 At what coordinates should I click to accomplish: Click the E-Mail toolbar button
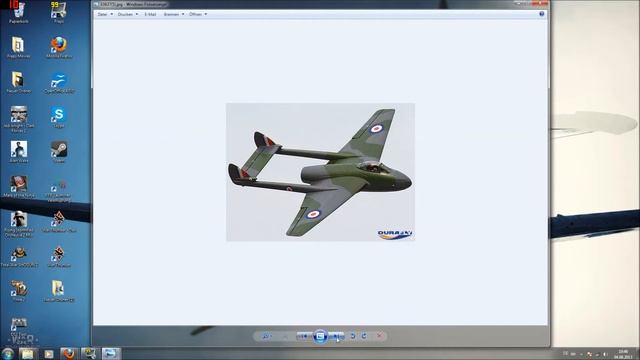(x=150, y=14)
